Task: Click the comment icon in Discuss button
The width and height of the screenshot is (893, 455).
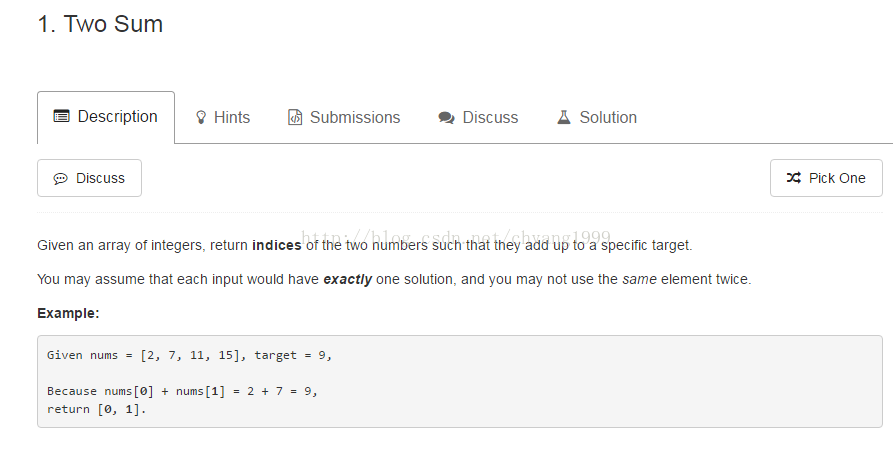Action: 61,178
